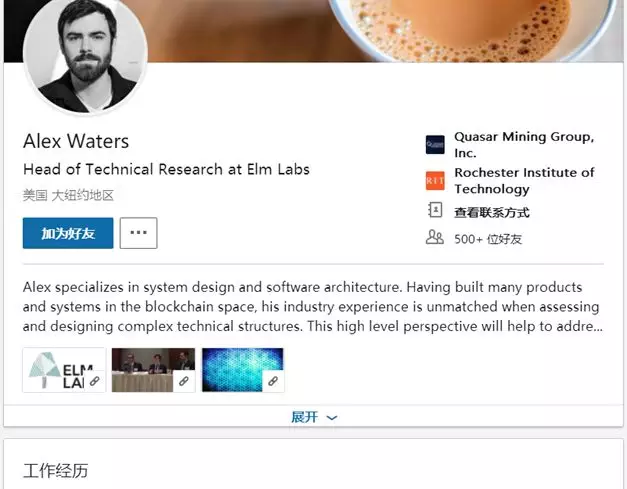The width and height of the screenshot is (627, 489).
Task: Expand the profile summary with 展开
Action: tap(305, 417)
